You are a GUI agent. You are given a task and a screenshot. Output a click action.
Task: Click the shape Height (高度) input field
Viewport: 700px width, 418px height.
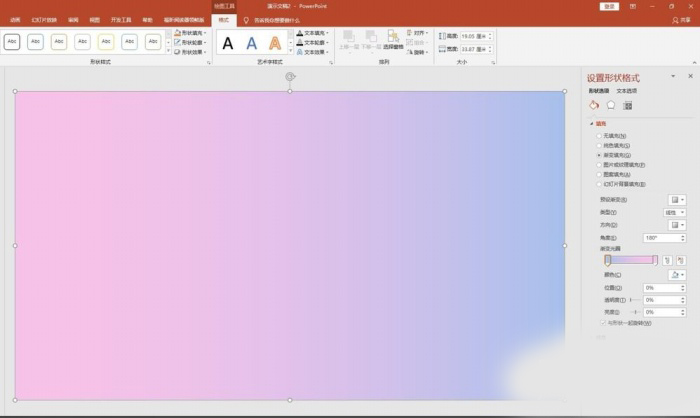pos(473,36)
